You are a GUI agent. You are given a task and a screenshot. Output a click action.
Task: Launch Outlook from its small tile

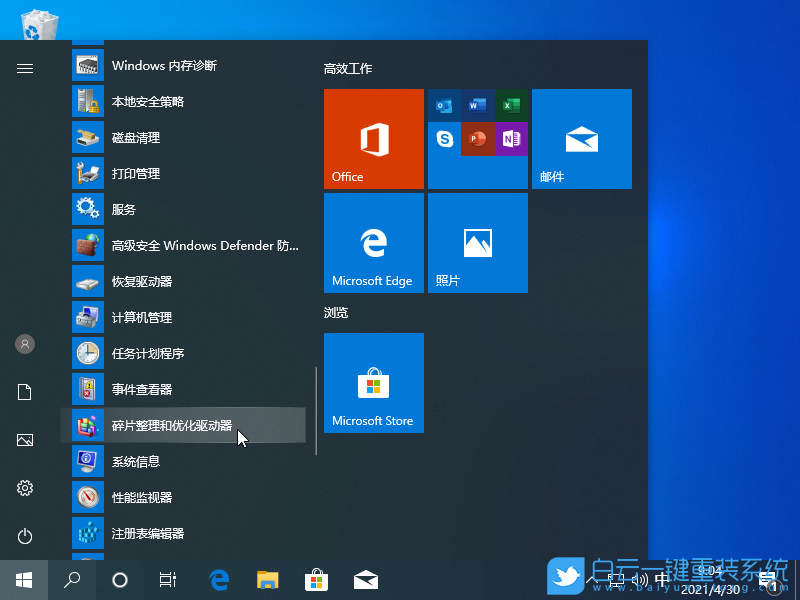tap(446, 105)
